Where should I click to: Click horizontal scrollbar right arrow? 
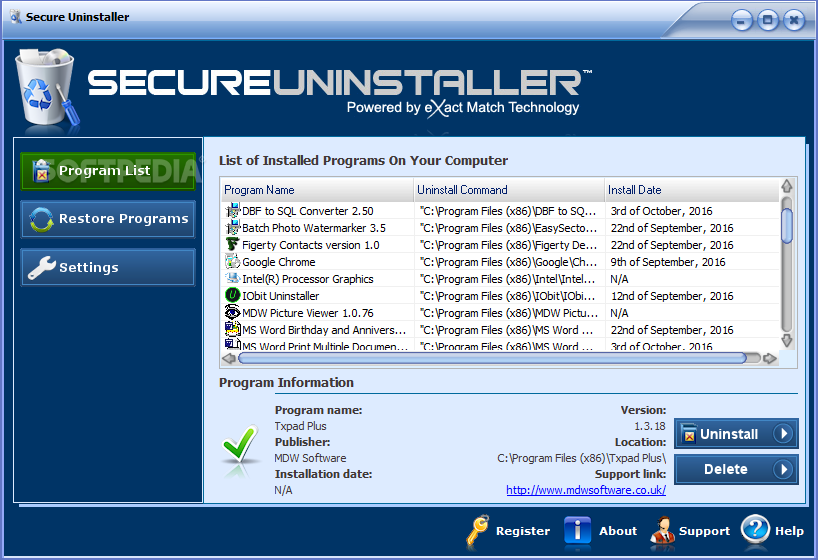click(x=769, y=358)
